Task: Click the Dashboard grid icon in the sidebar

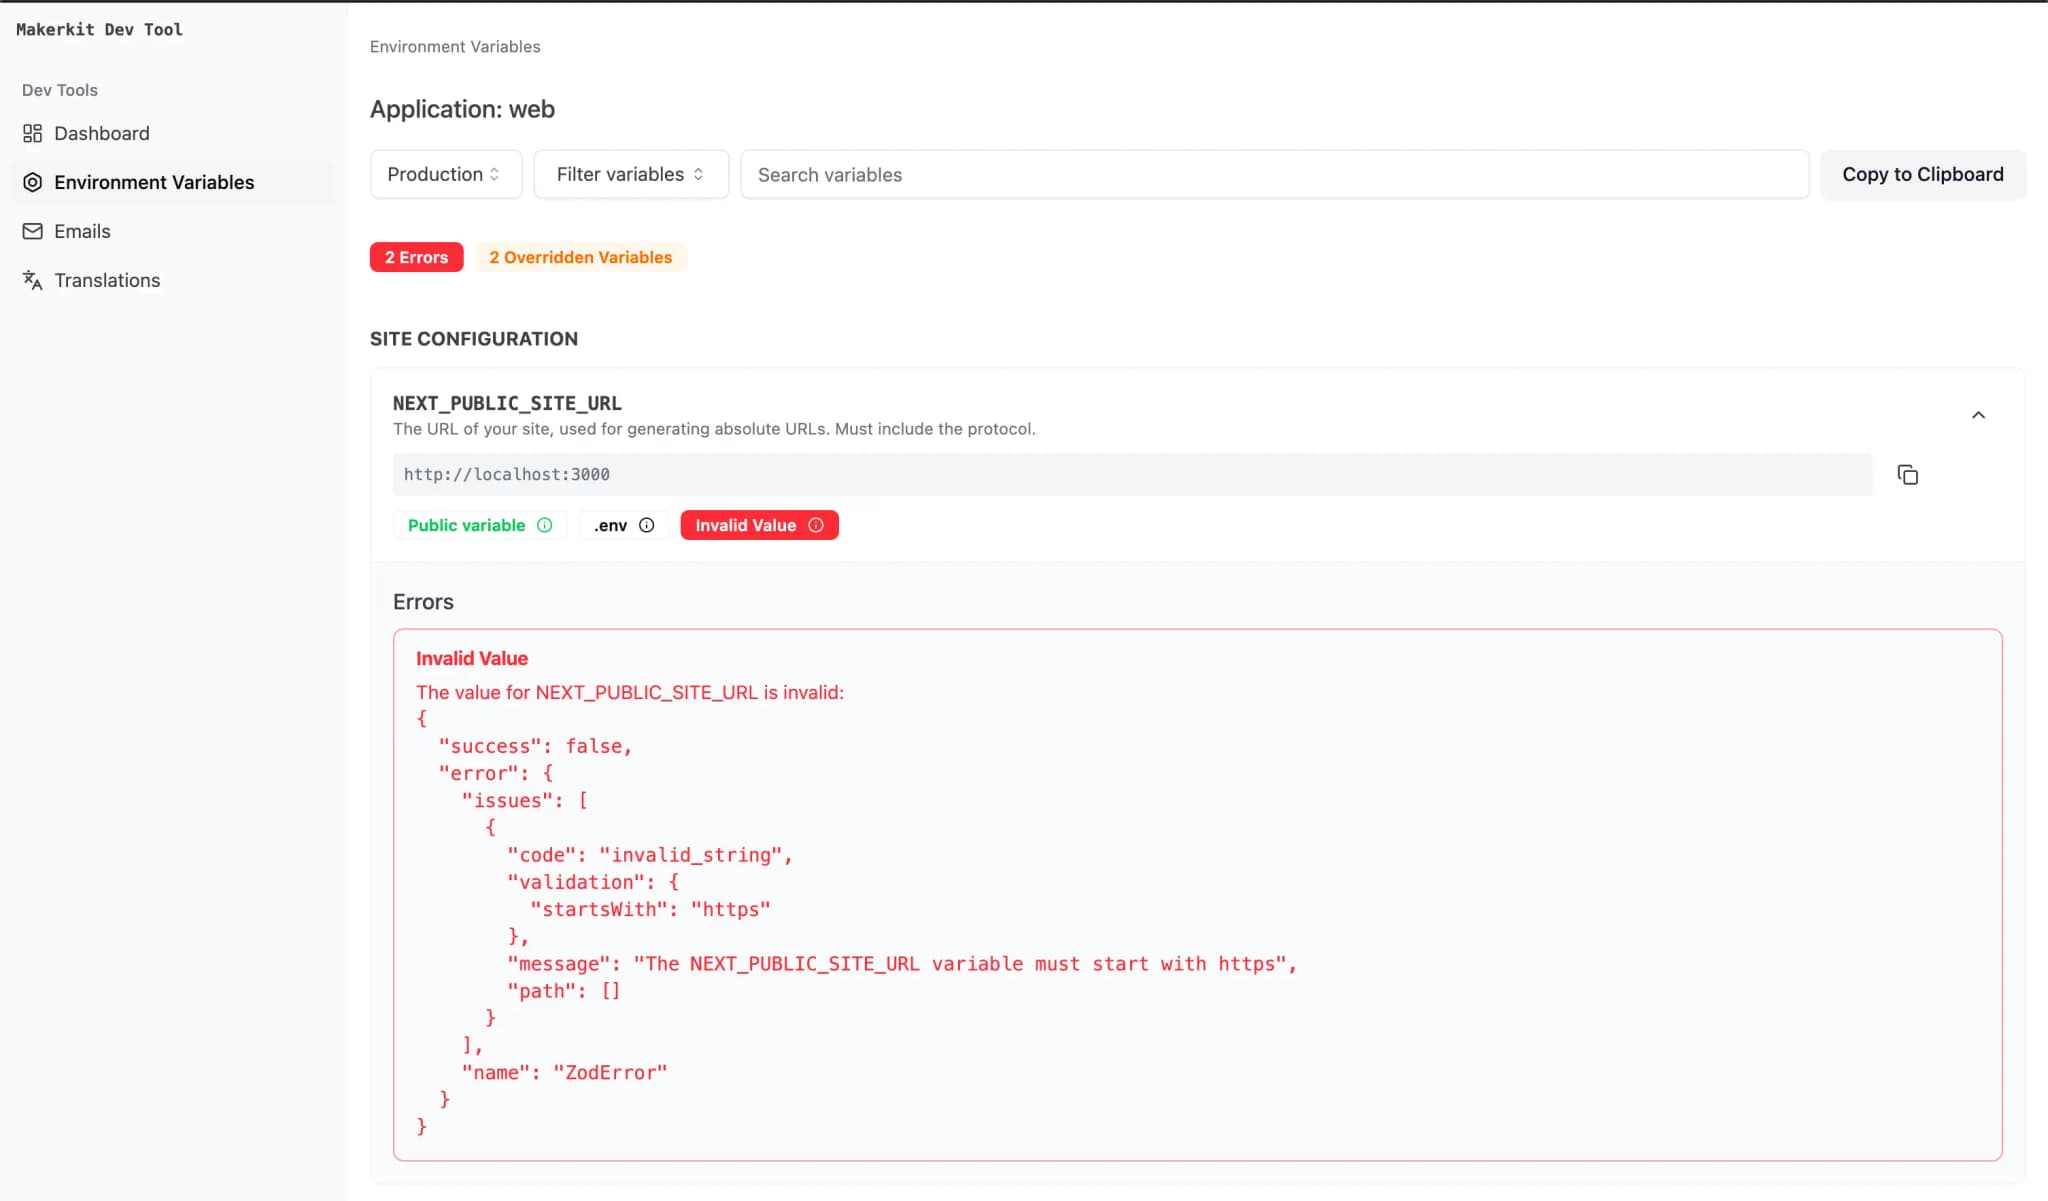Action: (x=33, y=132)
